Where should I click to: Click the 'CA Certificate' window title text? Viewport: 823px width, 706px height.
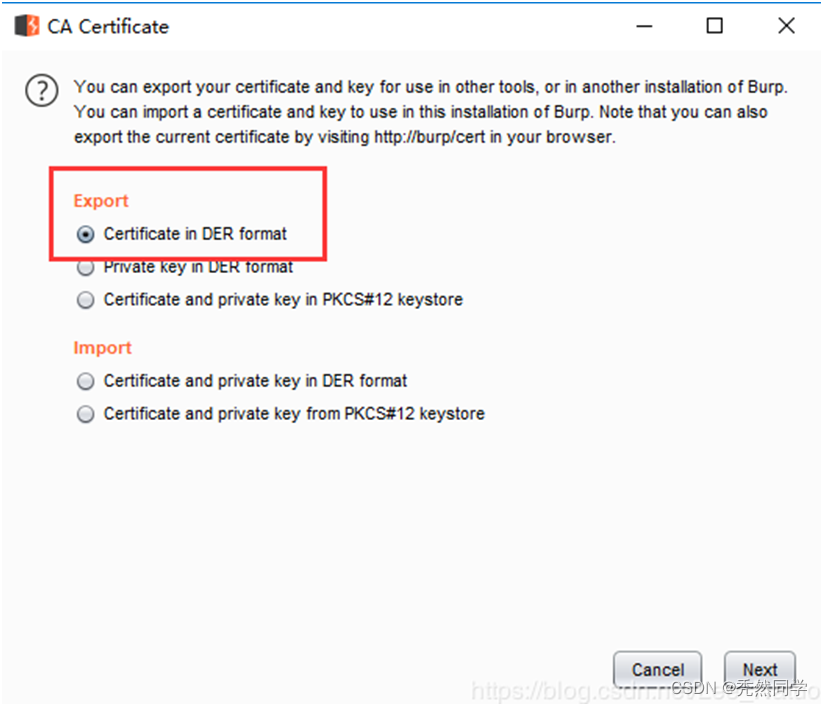[x=108, y=27]
